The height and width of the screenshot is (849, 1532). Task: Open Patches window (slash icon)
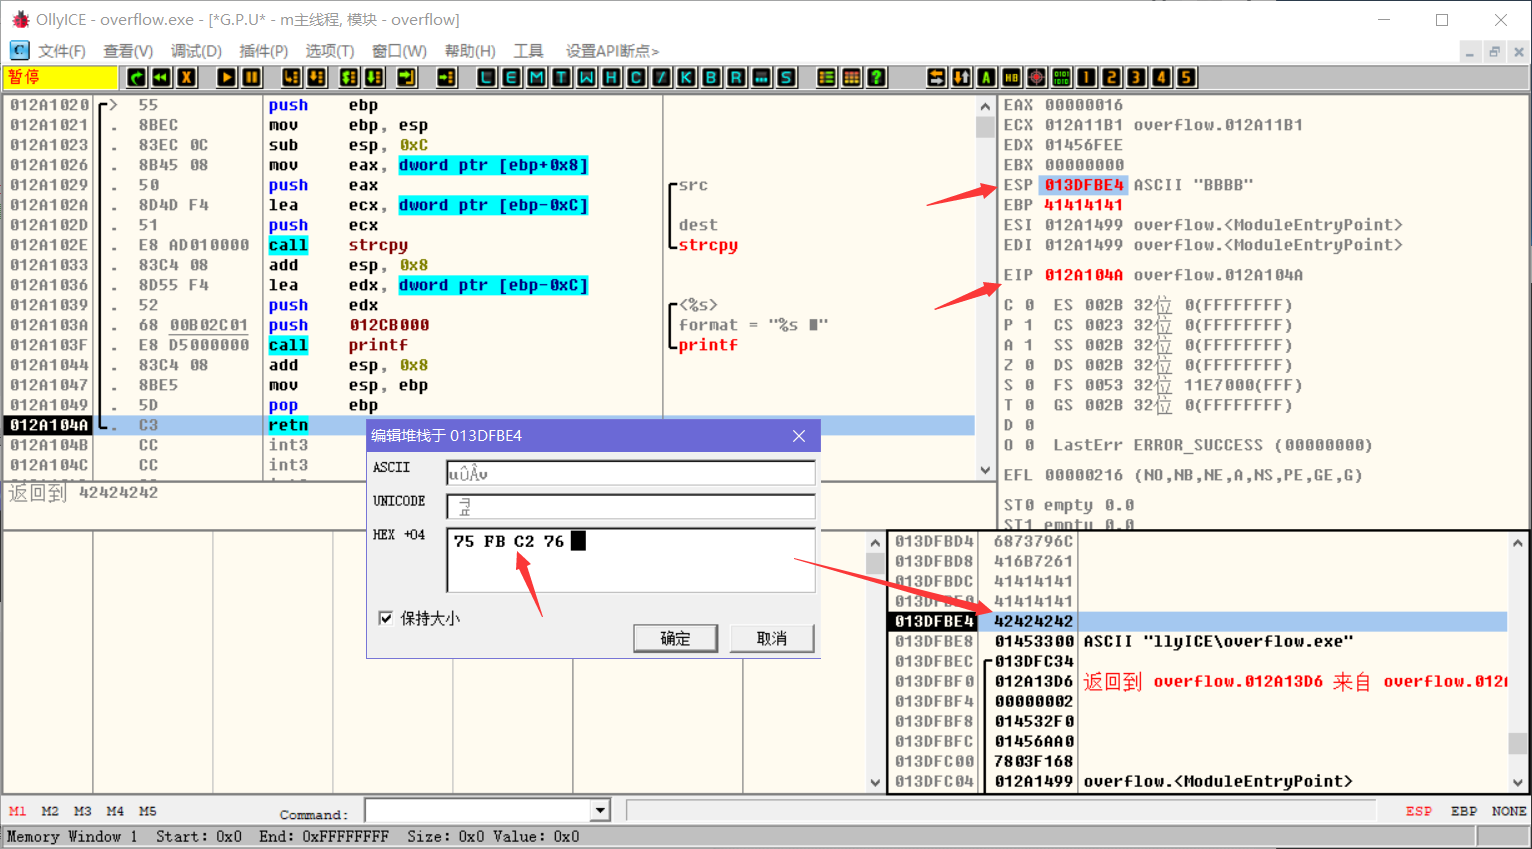point(662,77)
